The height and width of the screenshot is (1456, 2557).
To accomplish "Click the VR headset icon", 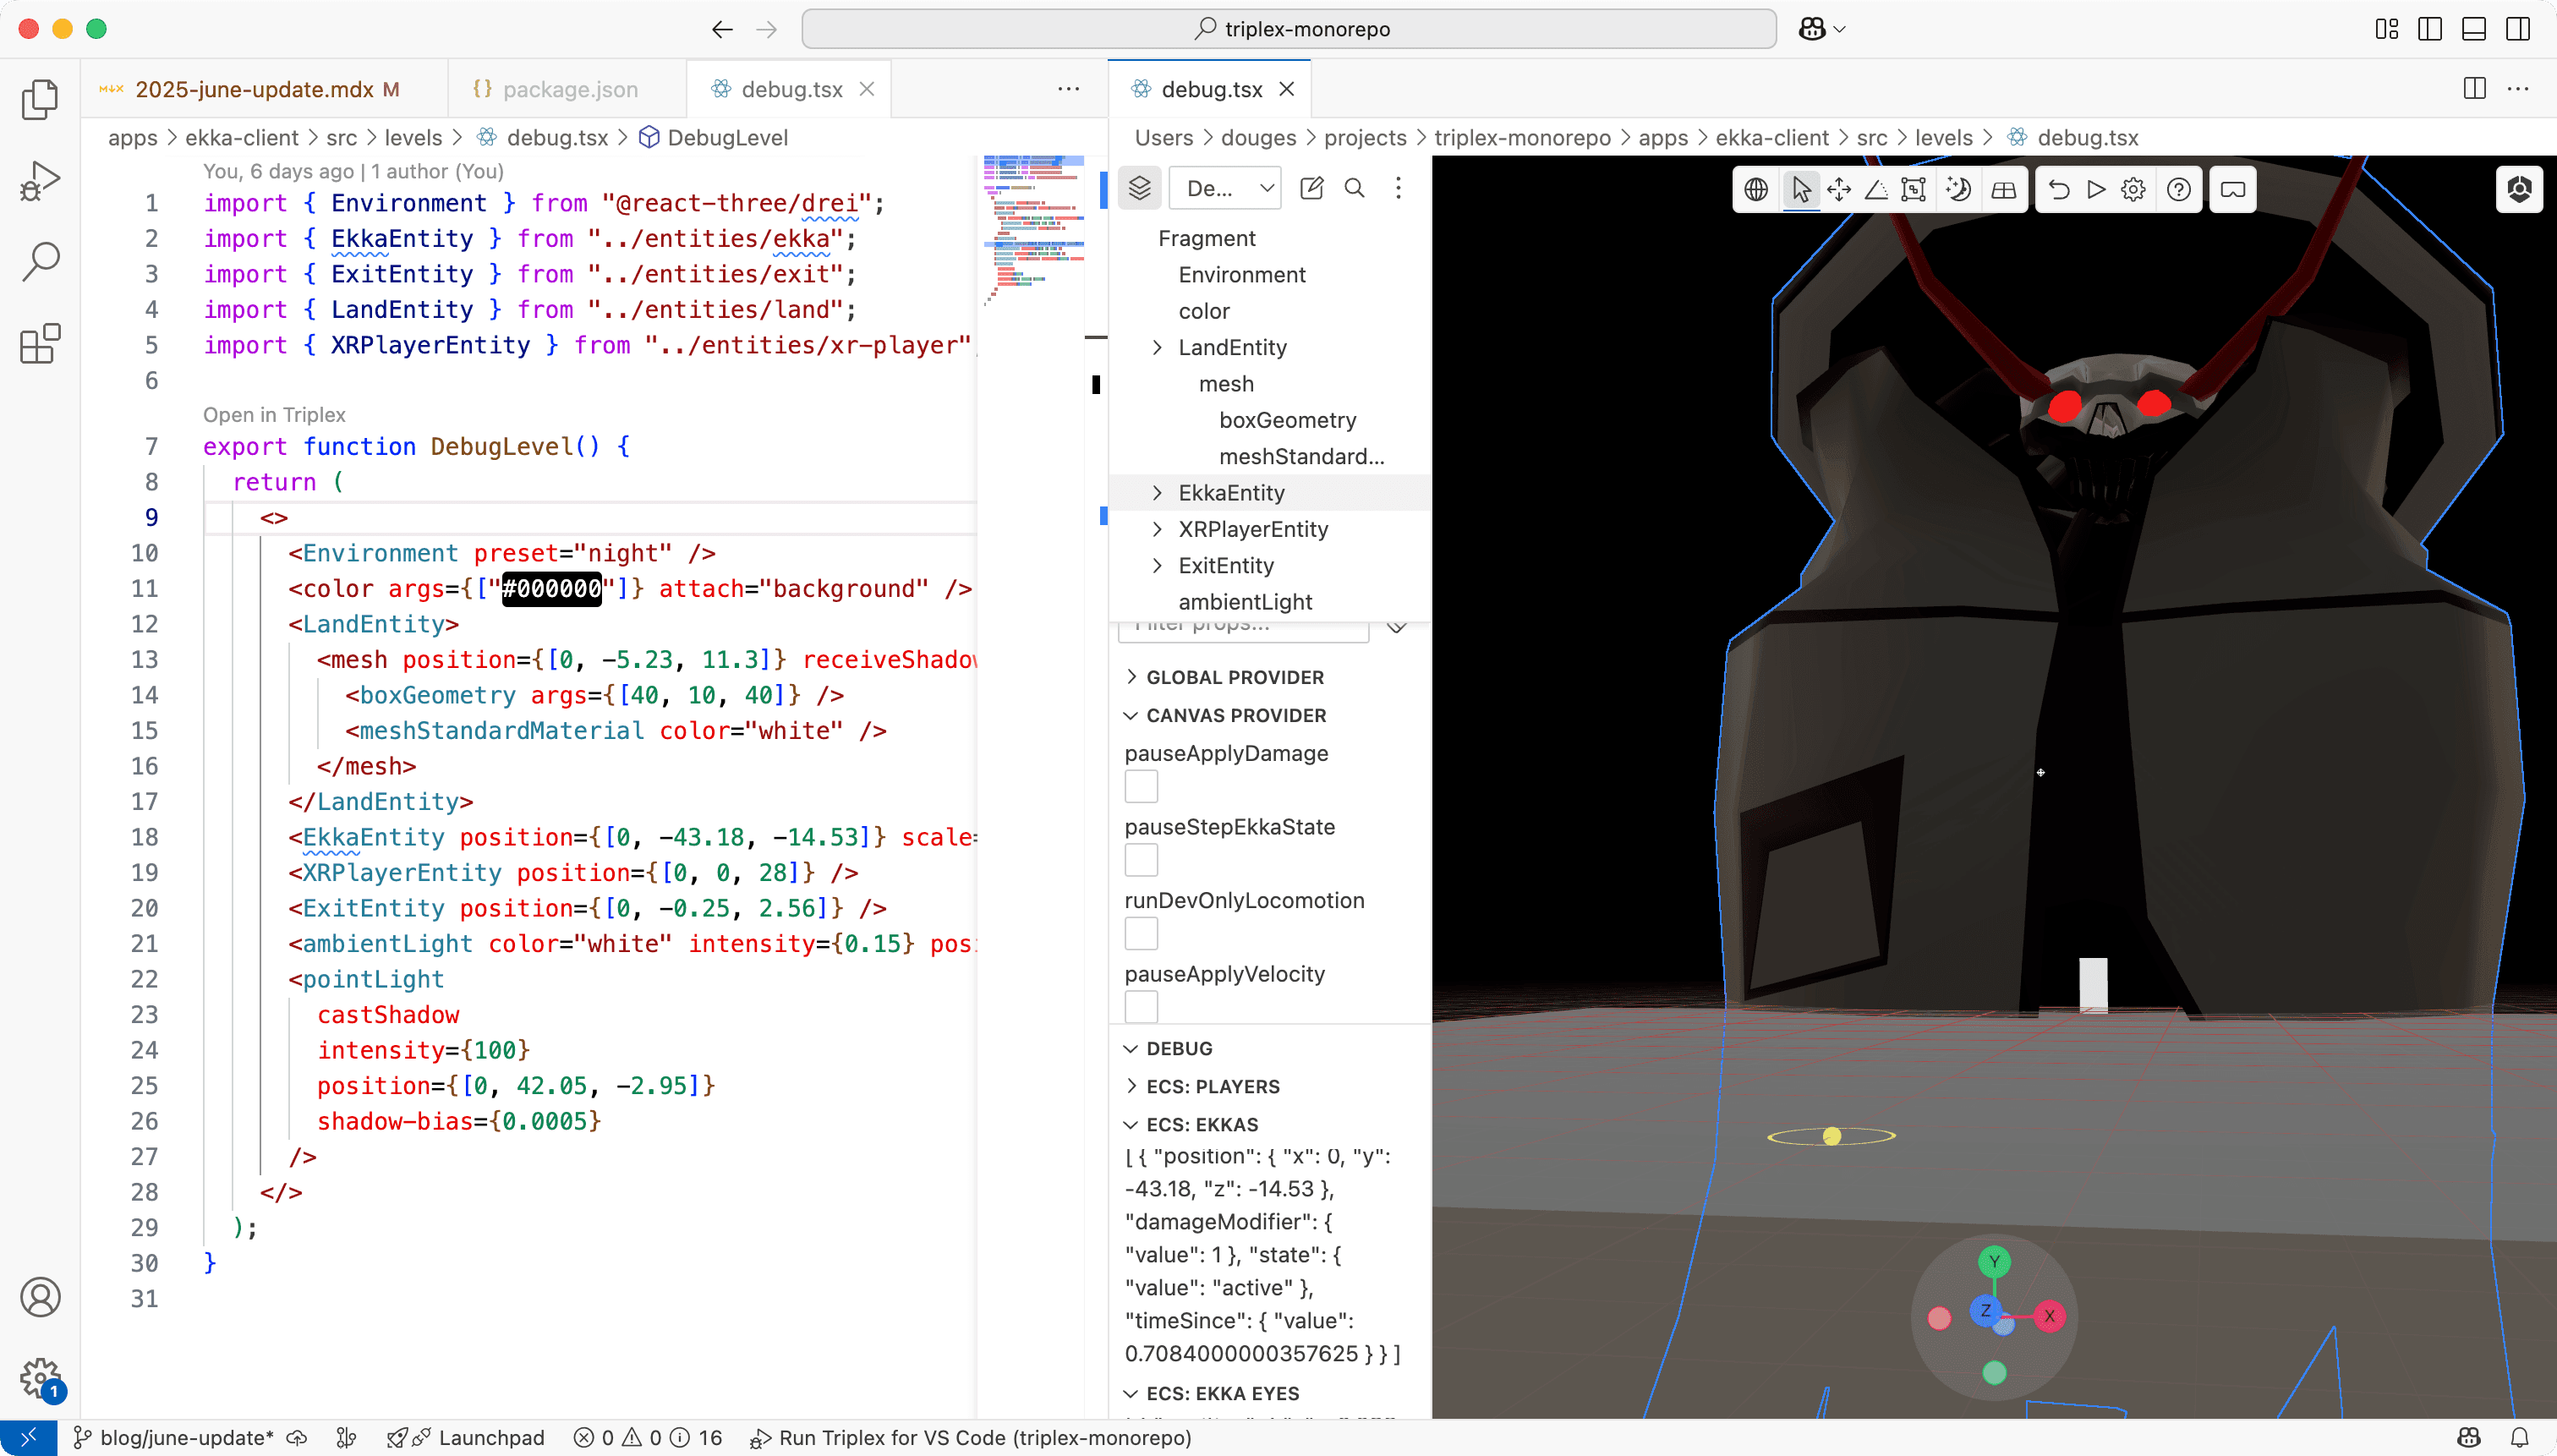I will click(x=2232, y=189).
